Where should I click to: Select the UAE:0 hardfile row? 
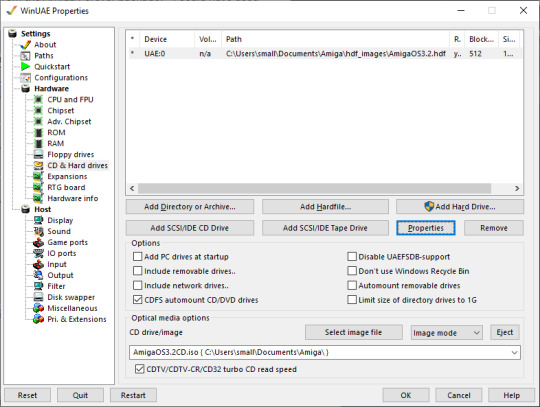[324, 54]
